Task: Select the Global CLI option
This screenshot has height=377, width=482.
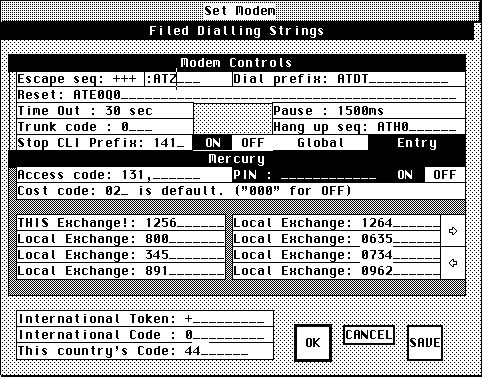Action: (x=320, y=143)
